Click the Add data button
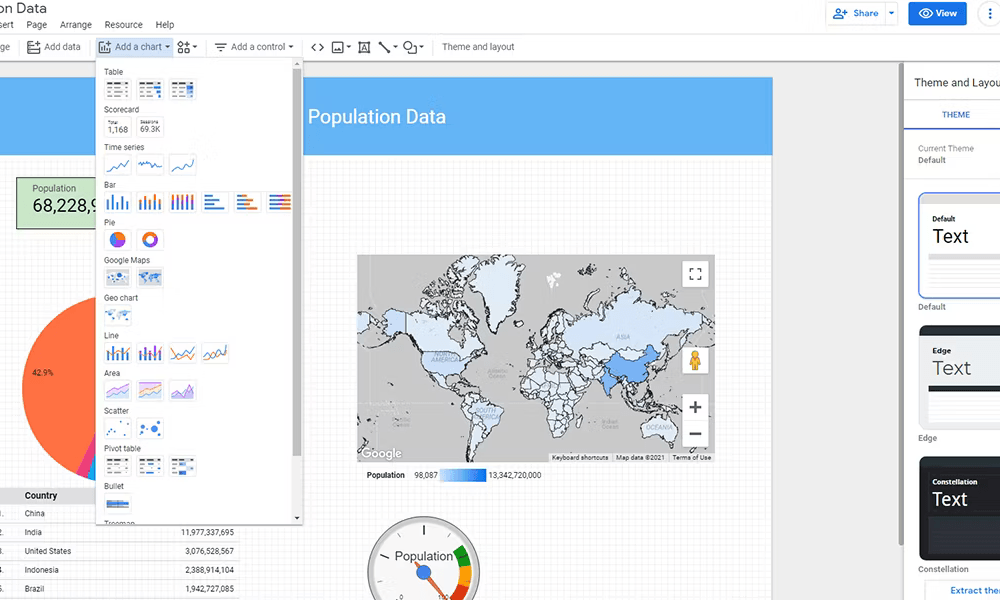Screen dimensions: 1000x600 point(54,47)
